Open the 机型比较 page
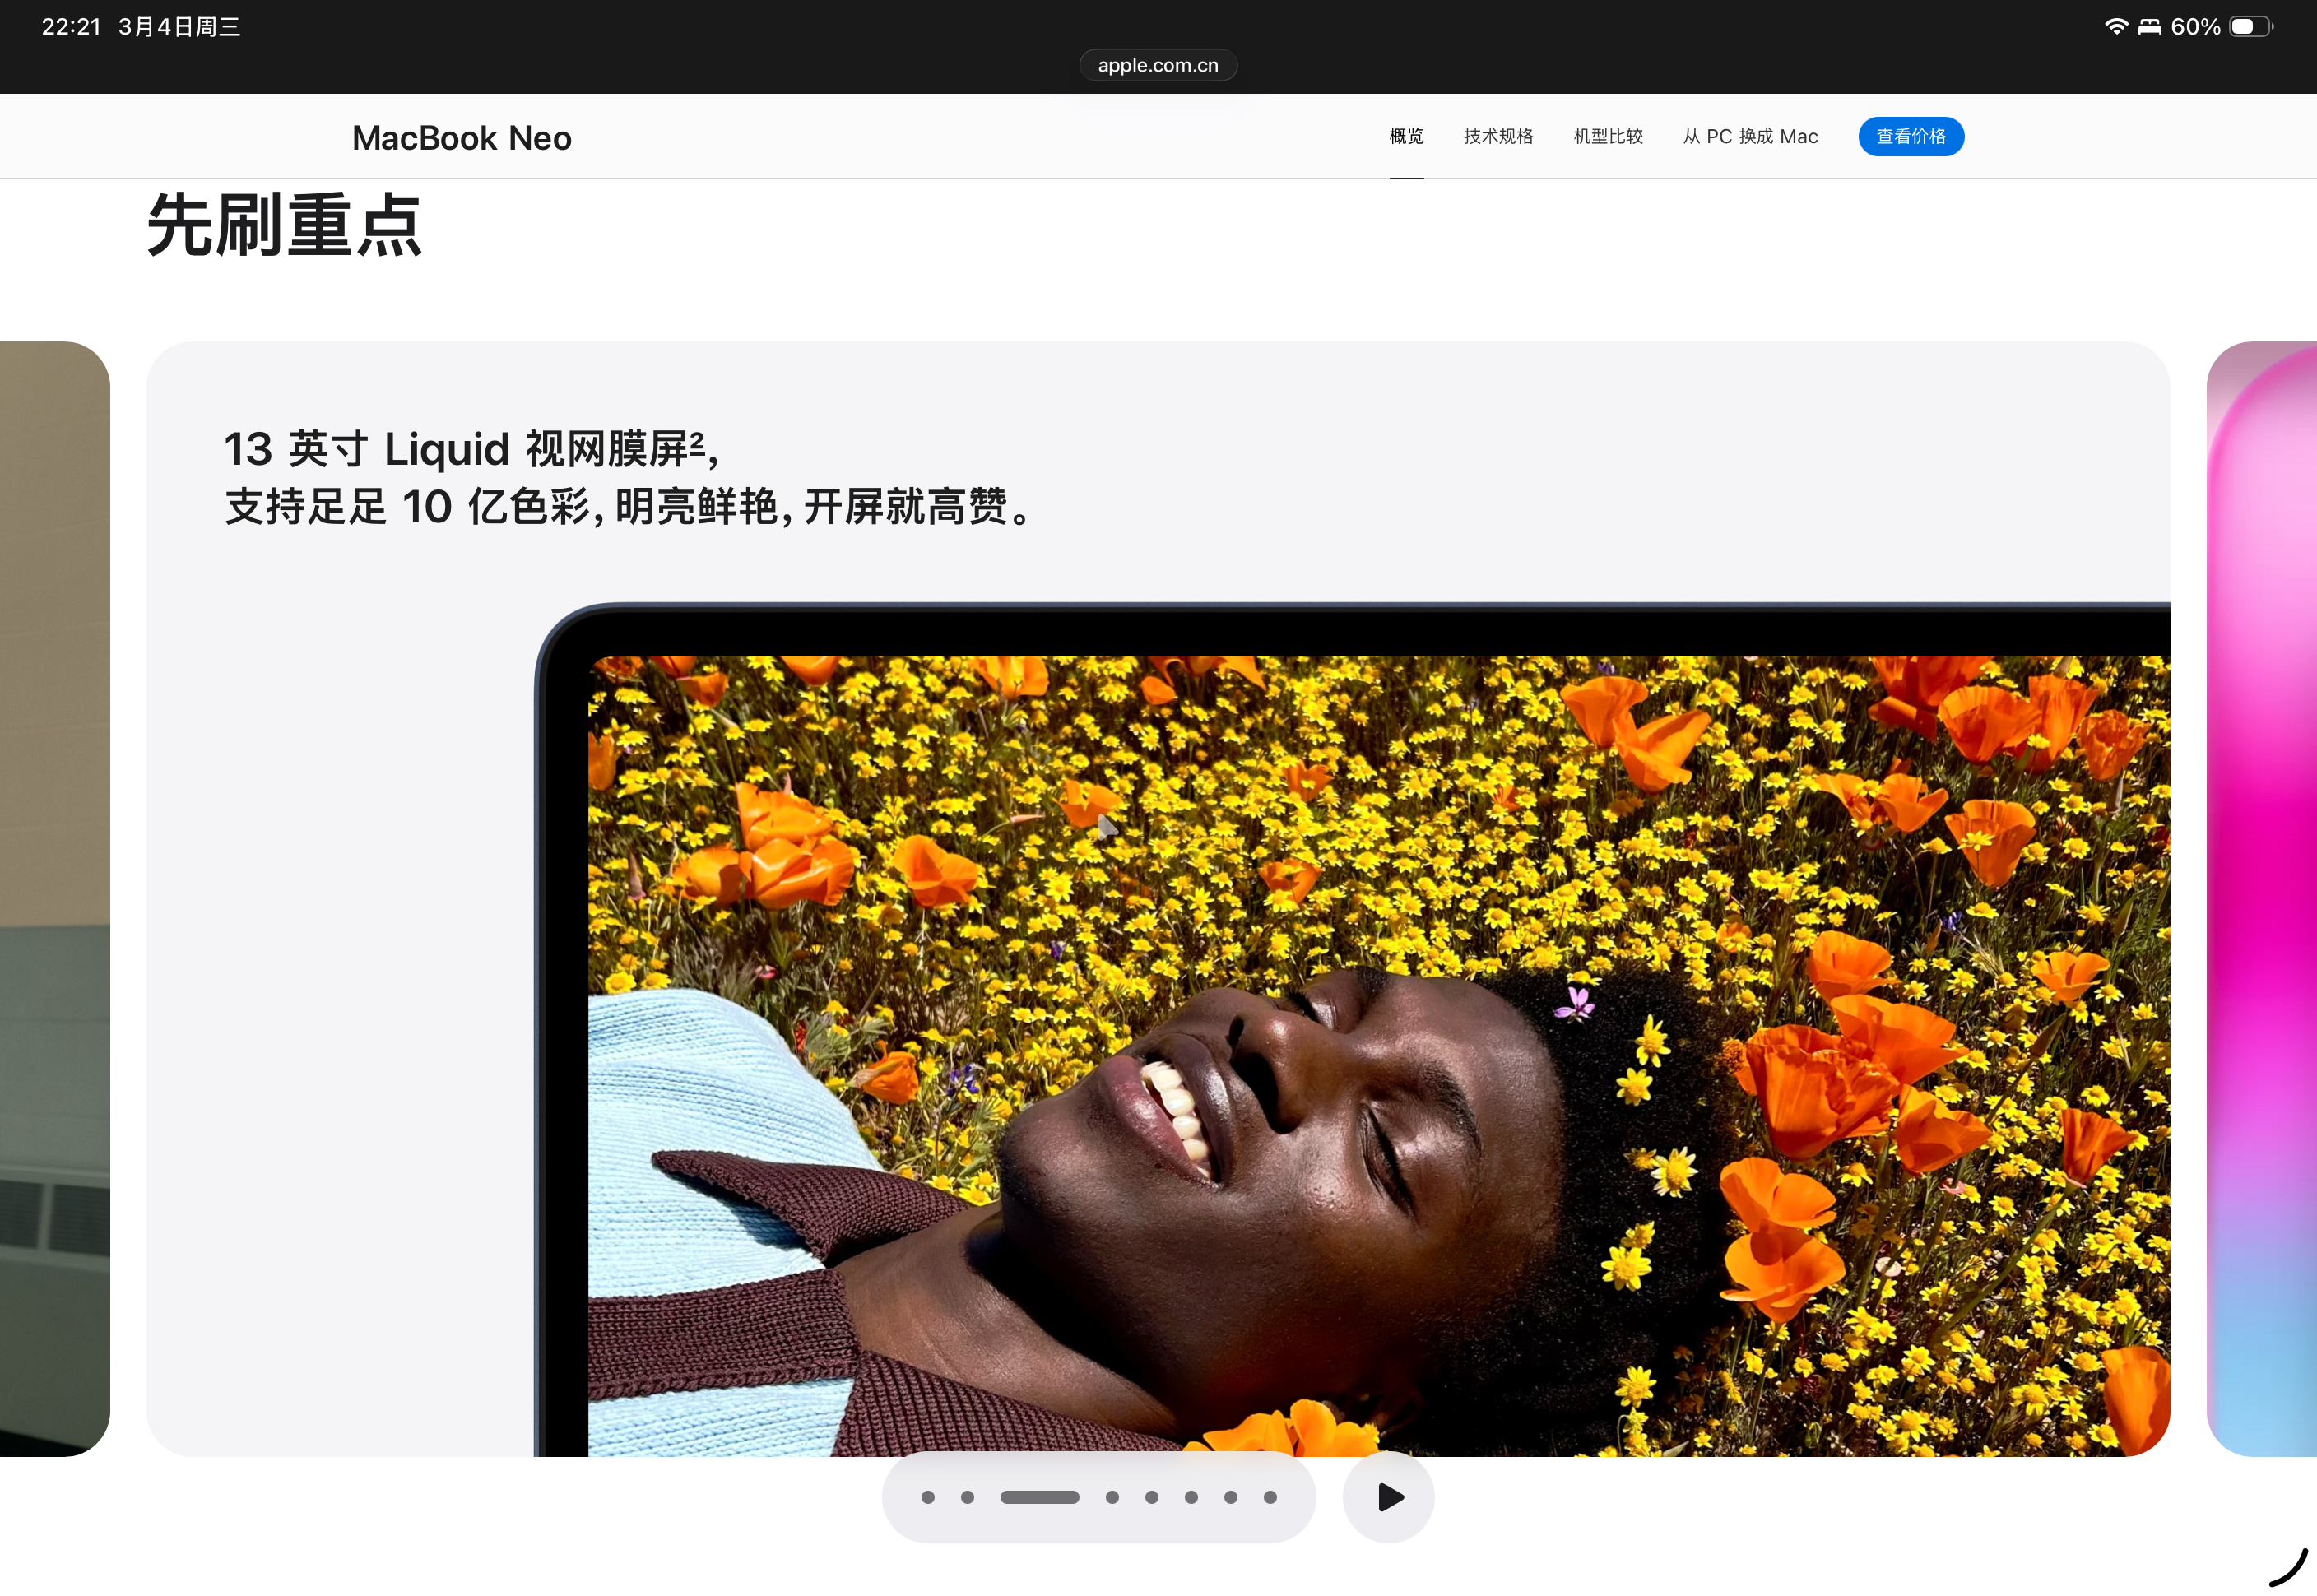The image size is (2317, 1596). pos(1608,136)
